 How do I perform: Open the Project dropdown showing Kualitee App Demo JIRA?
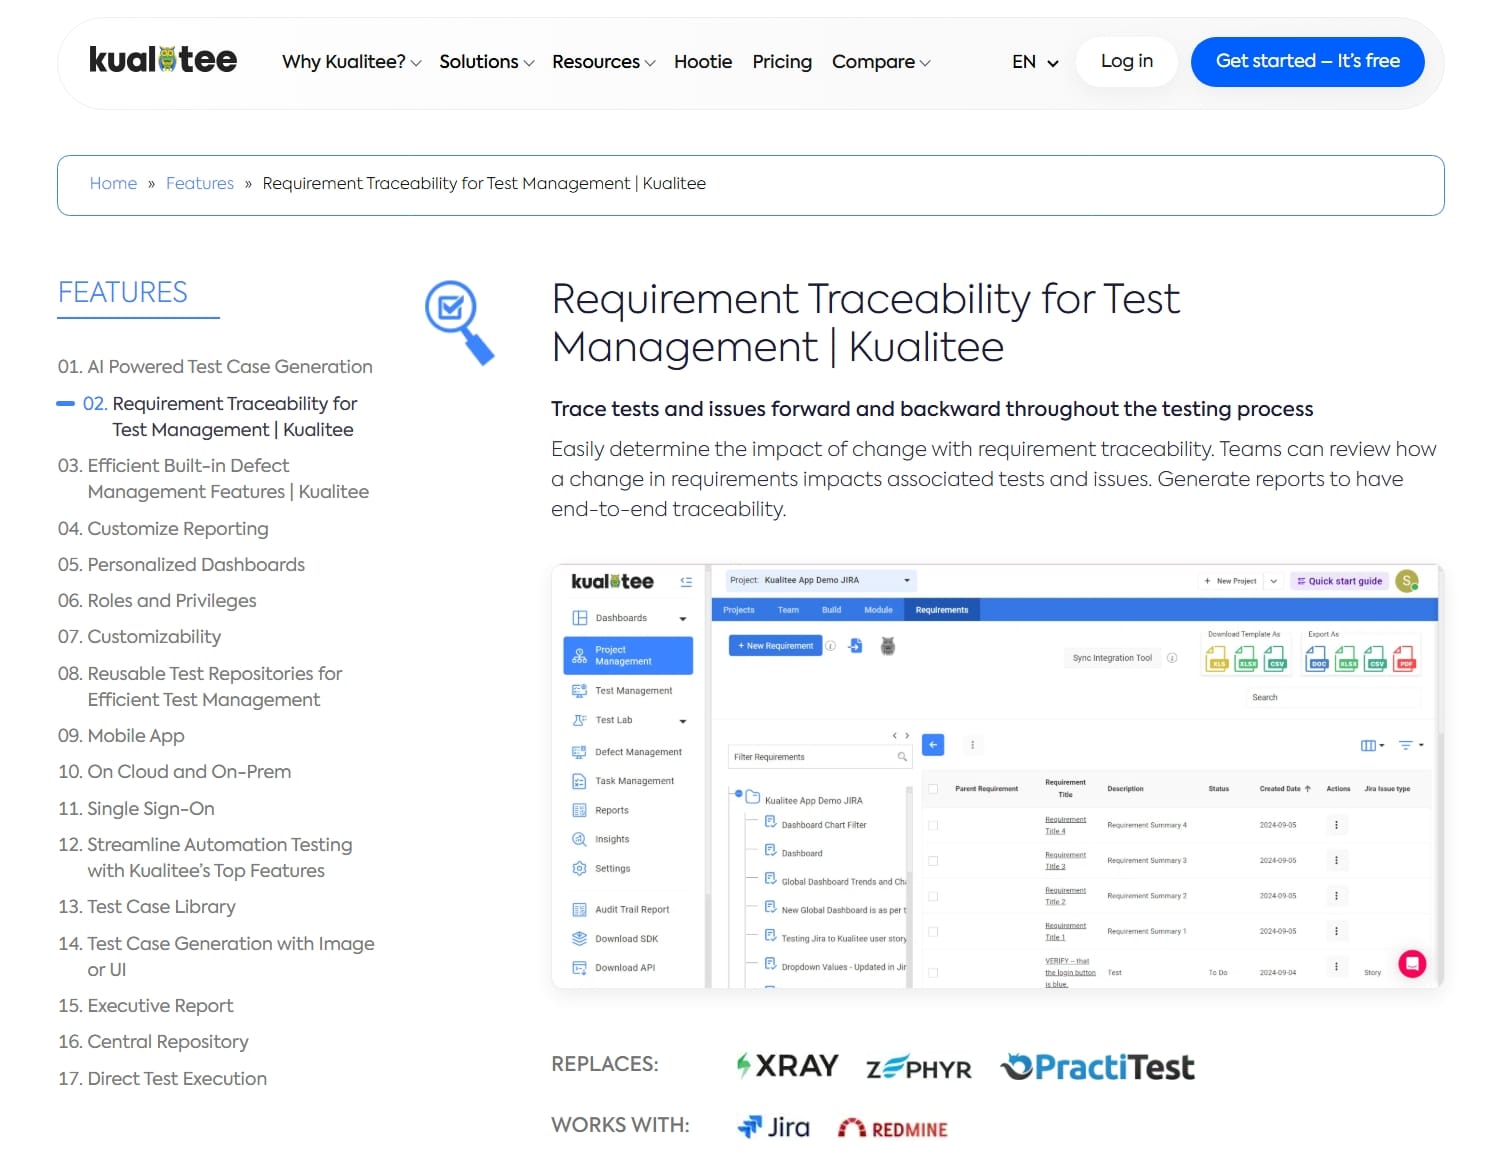pyautogui.click(x=819, y=581)
